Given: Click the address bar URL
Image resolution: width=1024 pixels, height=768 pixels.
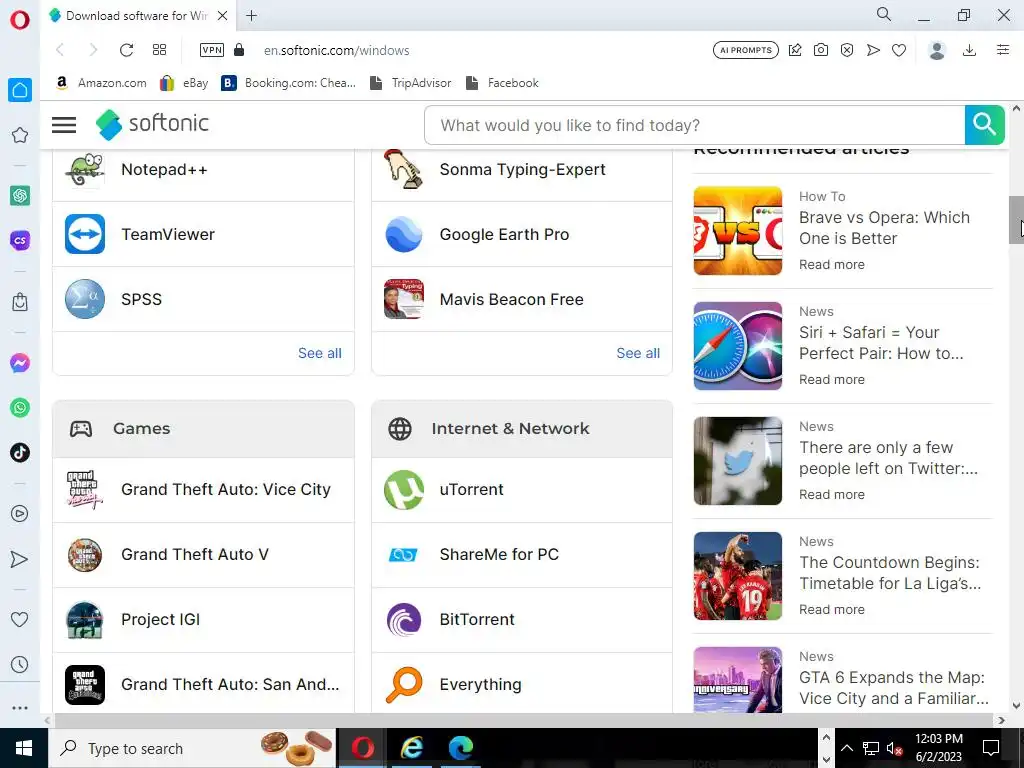Looking at the screenshot, I should (336, 50).
